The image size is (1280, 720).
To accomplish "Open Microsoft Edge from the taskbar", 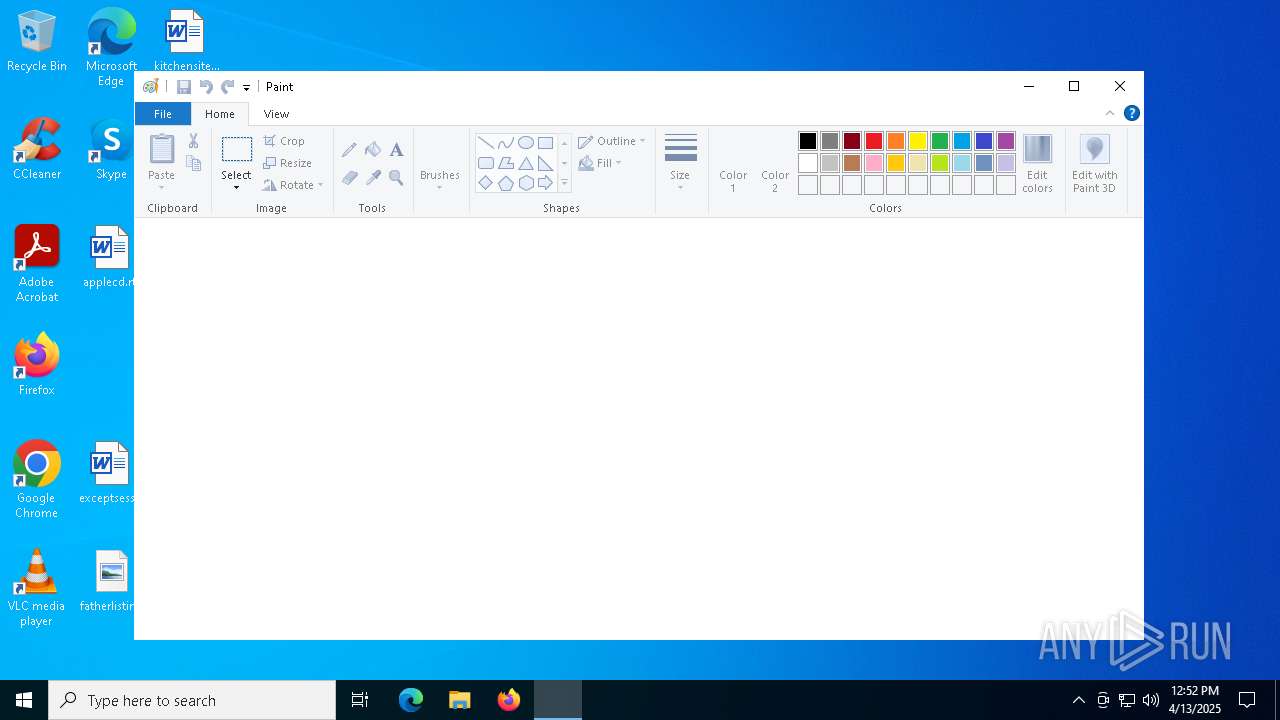I will [x=411, y=700].
